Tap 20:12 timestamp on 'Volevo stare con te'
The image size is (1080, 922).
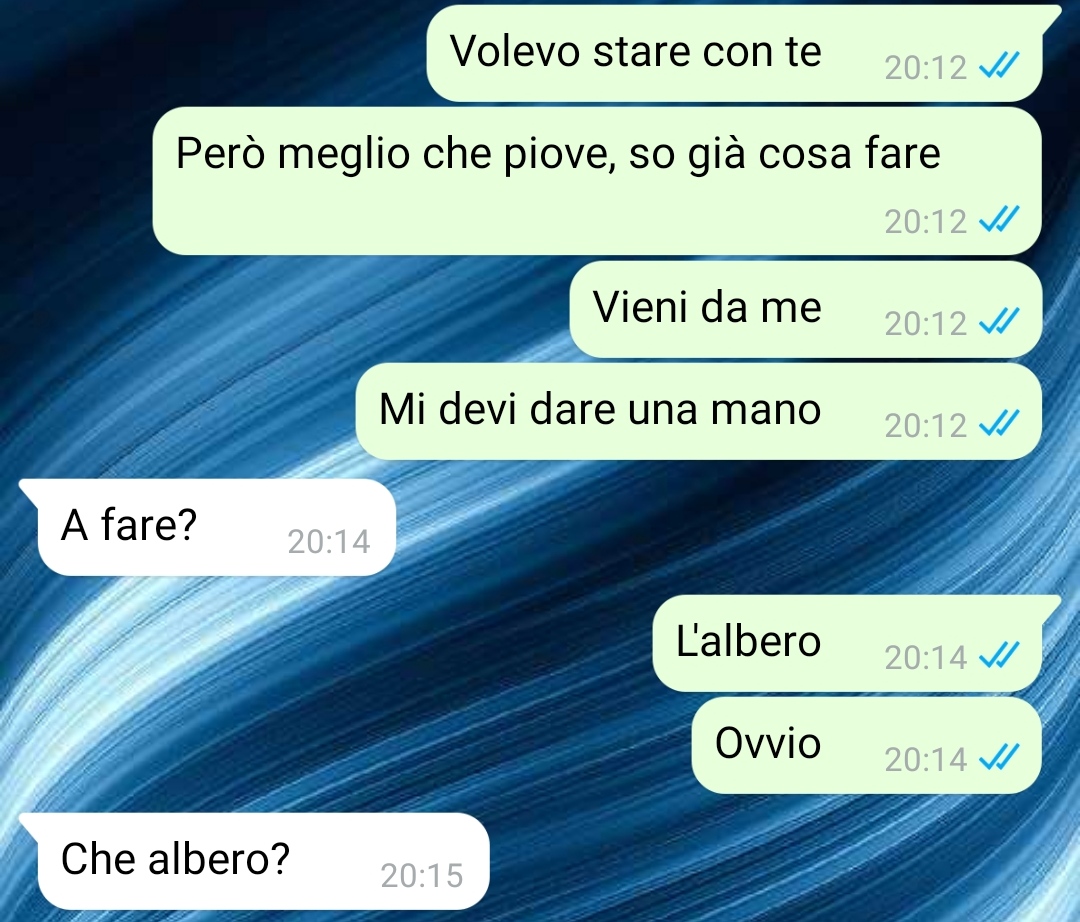926,67
